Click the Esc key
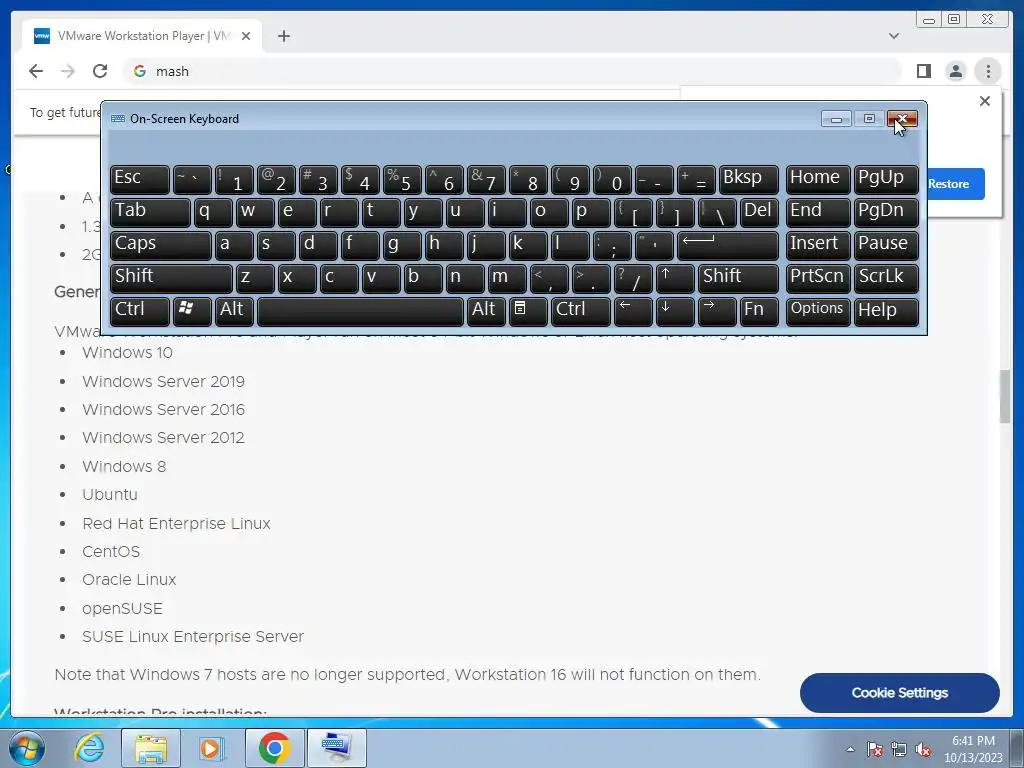This screenshot has height=768, width=1024. point(140,180)
